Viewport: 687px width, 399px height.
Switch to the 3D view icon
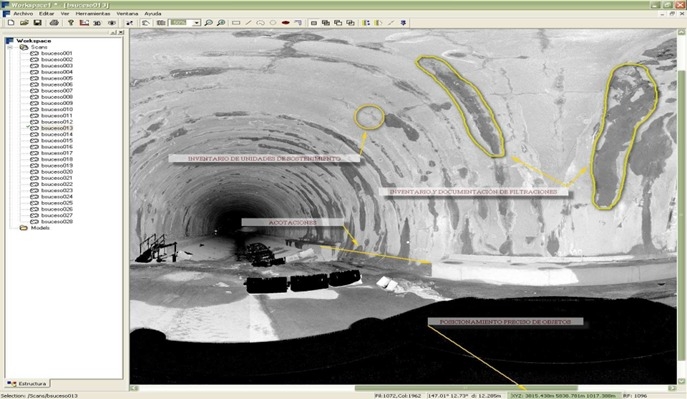[x=97, y=23]
